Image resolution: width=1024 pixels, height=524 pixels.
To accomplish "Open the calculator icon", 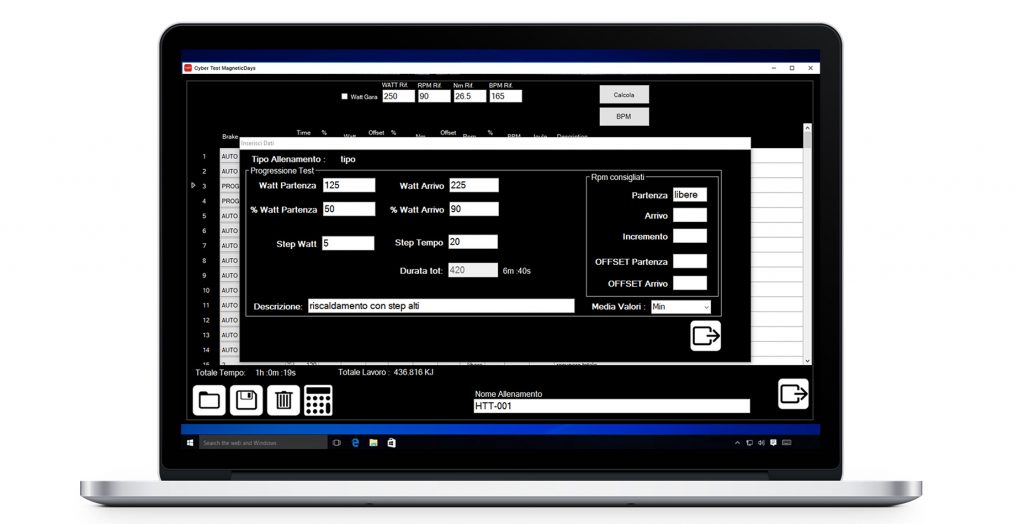I will point(318,400).
